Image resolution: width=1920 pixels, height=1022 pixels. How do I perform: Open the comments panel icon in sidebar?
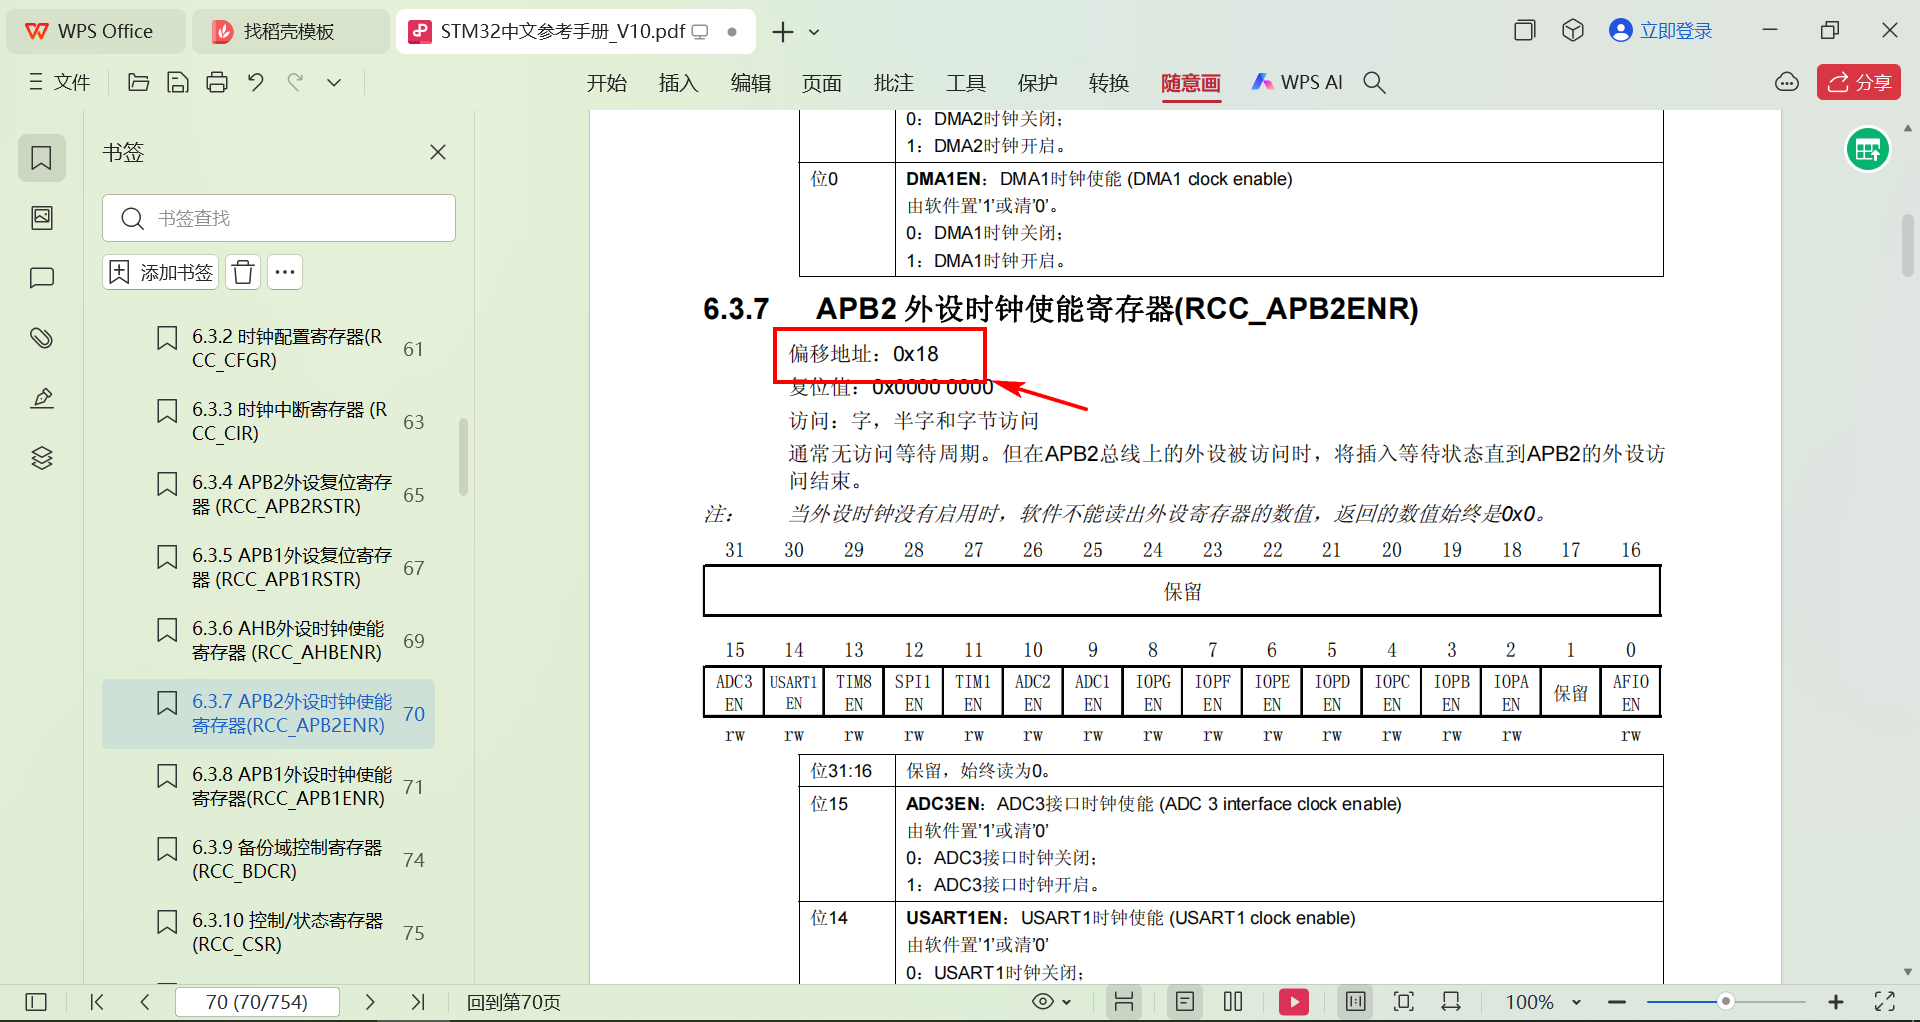coord(42,278)
